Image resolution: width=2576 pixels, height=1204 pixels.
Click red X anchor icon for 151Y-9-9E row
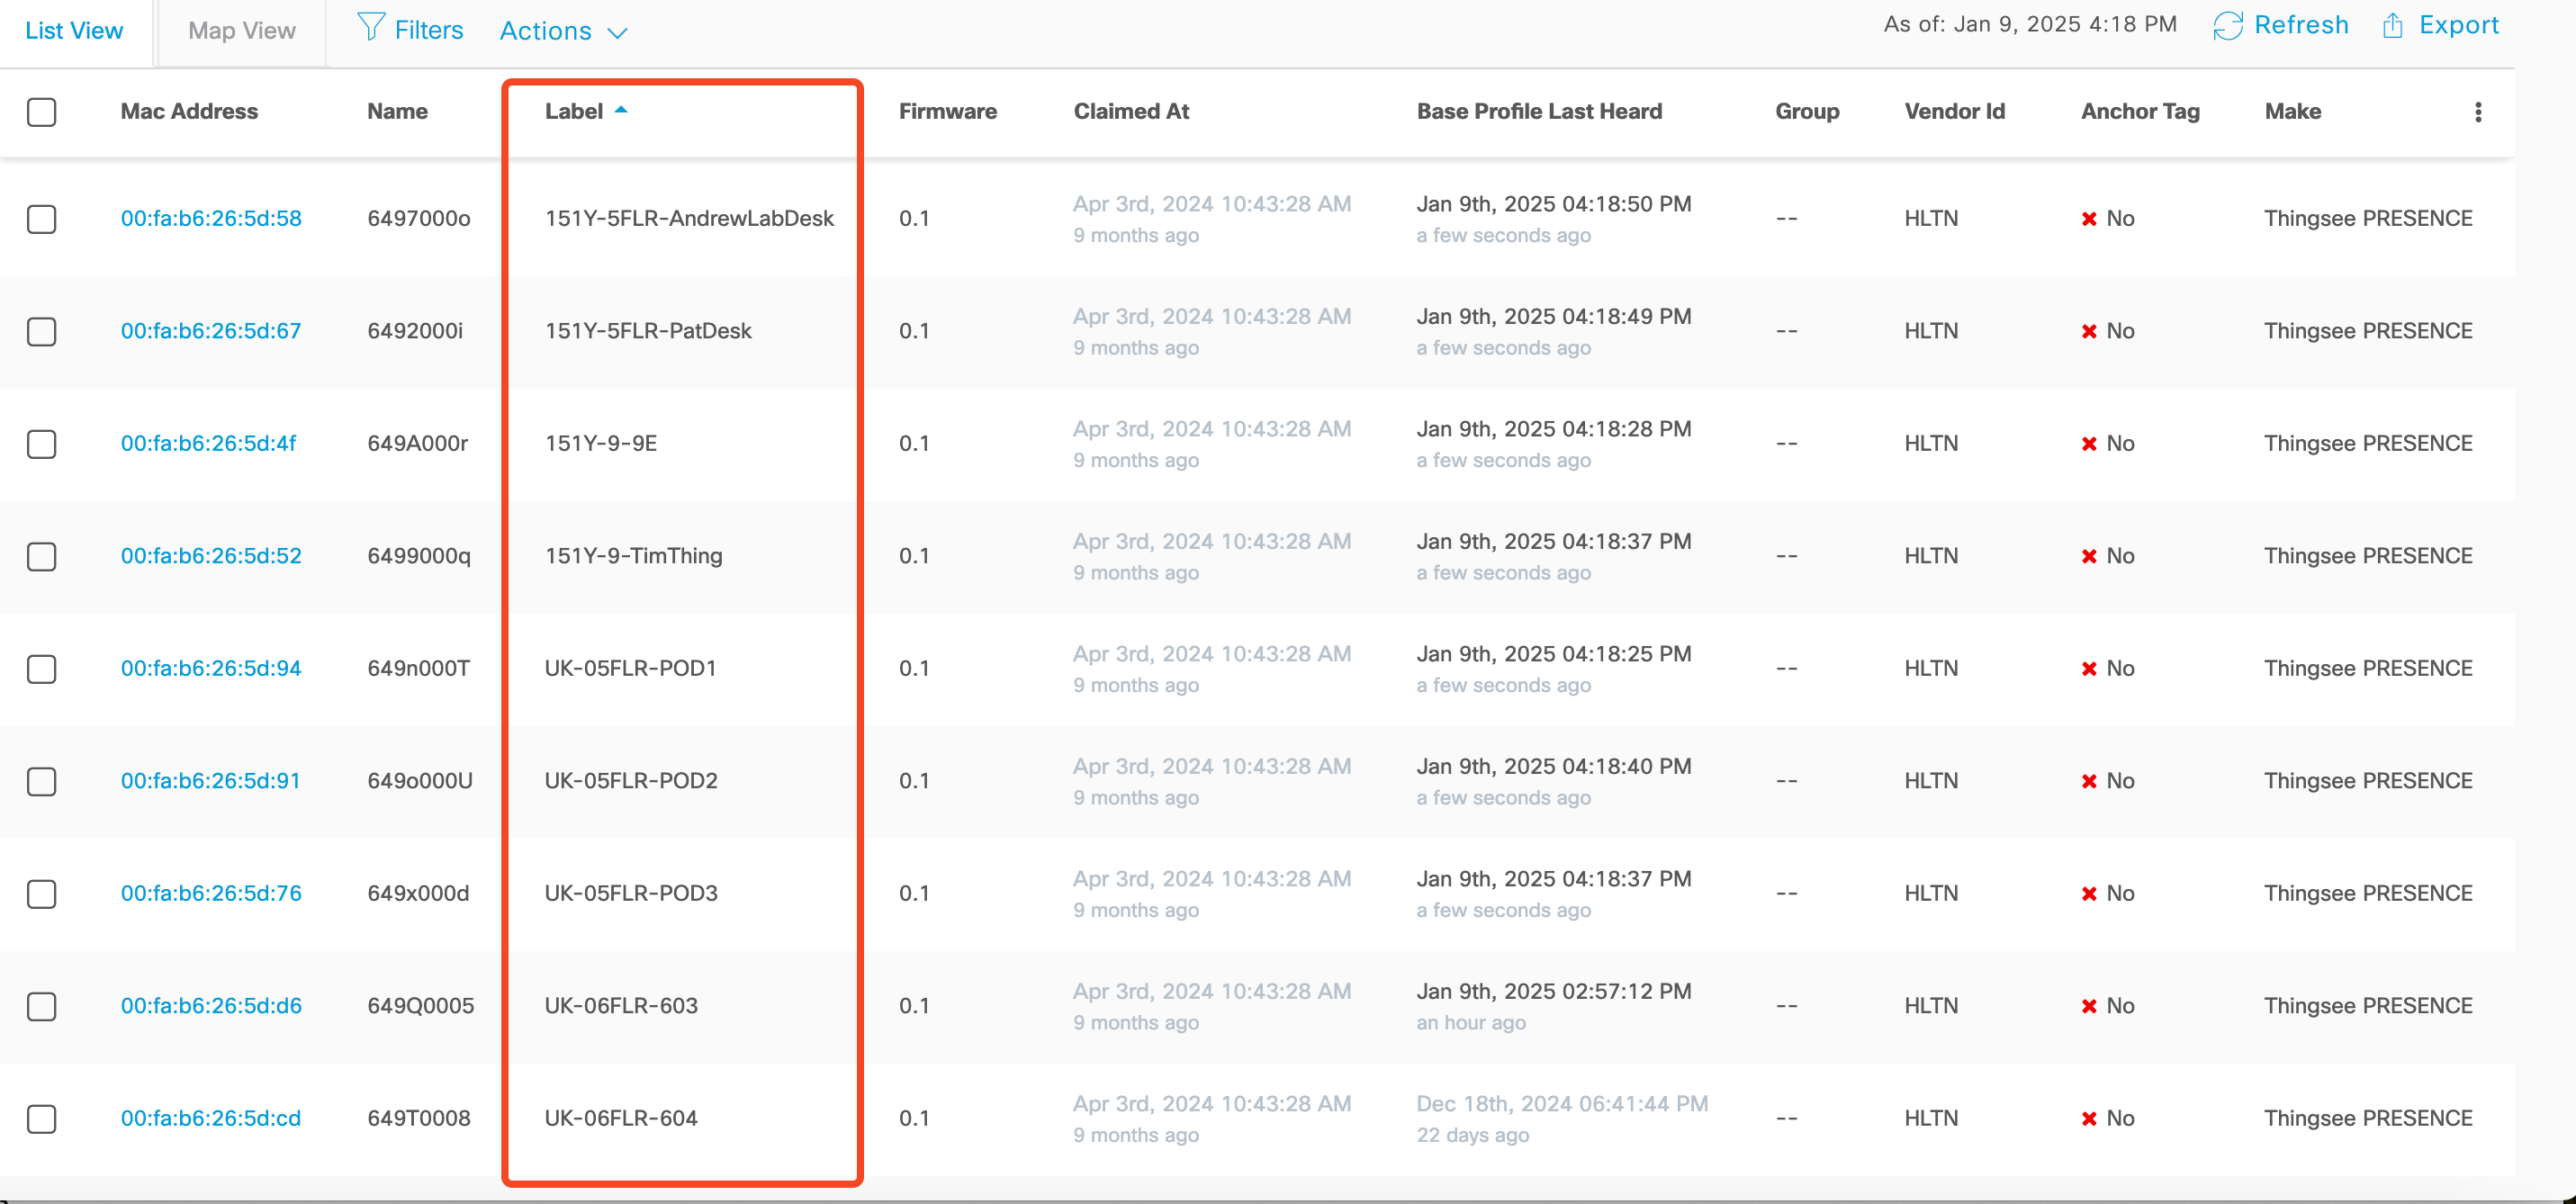pos(2088,444)
